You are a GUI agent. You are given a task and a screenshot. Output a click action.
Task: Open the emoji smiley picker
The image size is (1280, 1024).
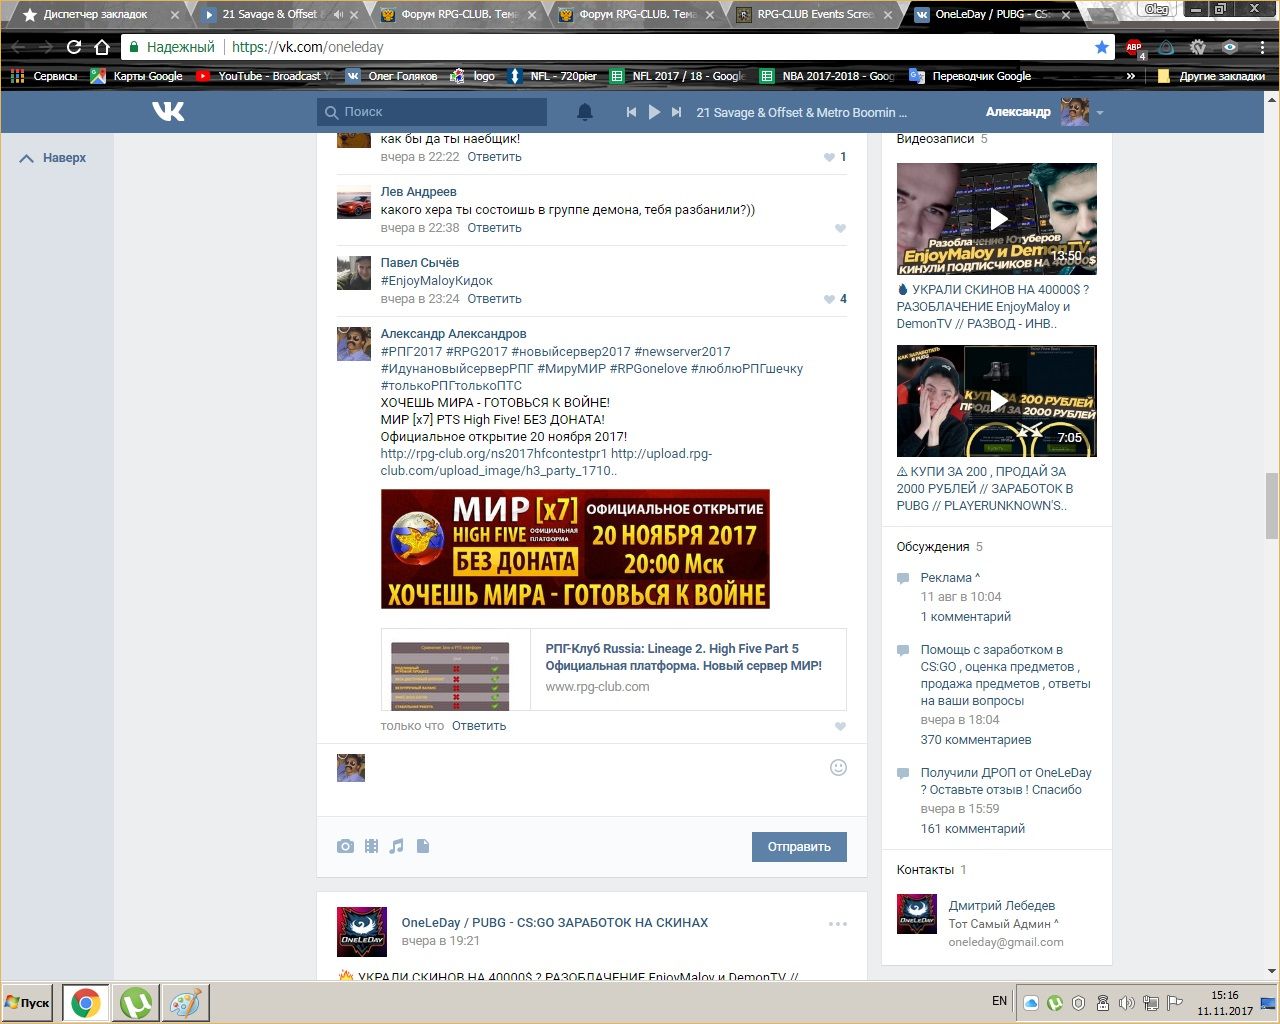(838, 767)
